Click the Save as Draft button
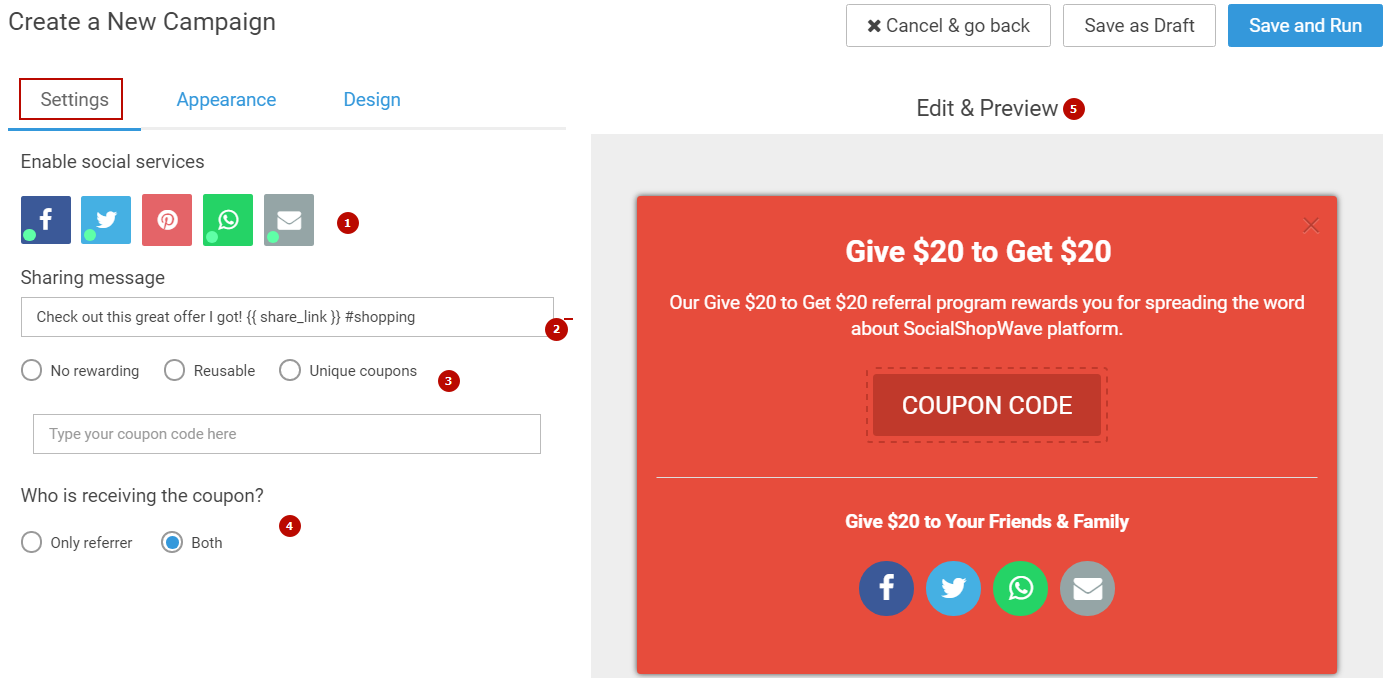The width and height of the screenshot is (1389, 678). point(1139,26)
